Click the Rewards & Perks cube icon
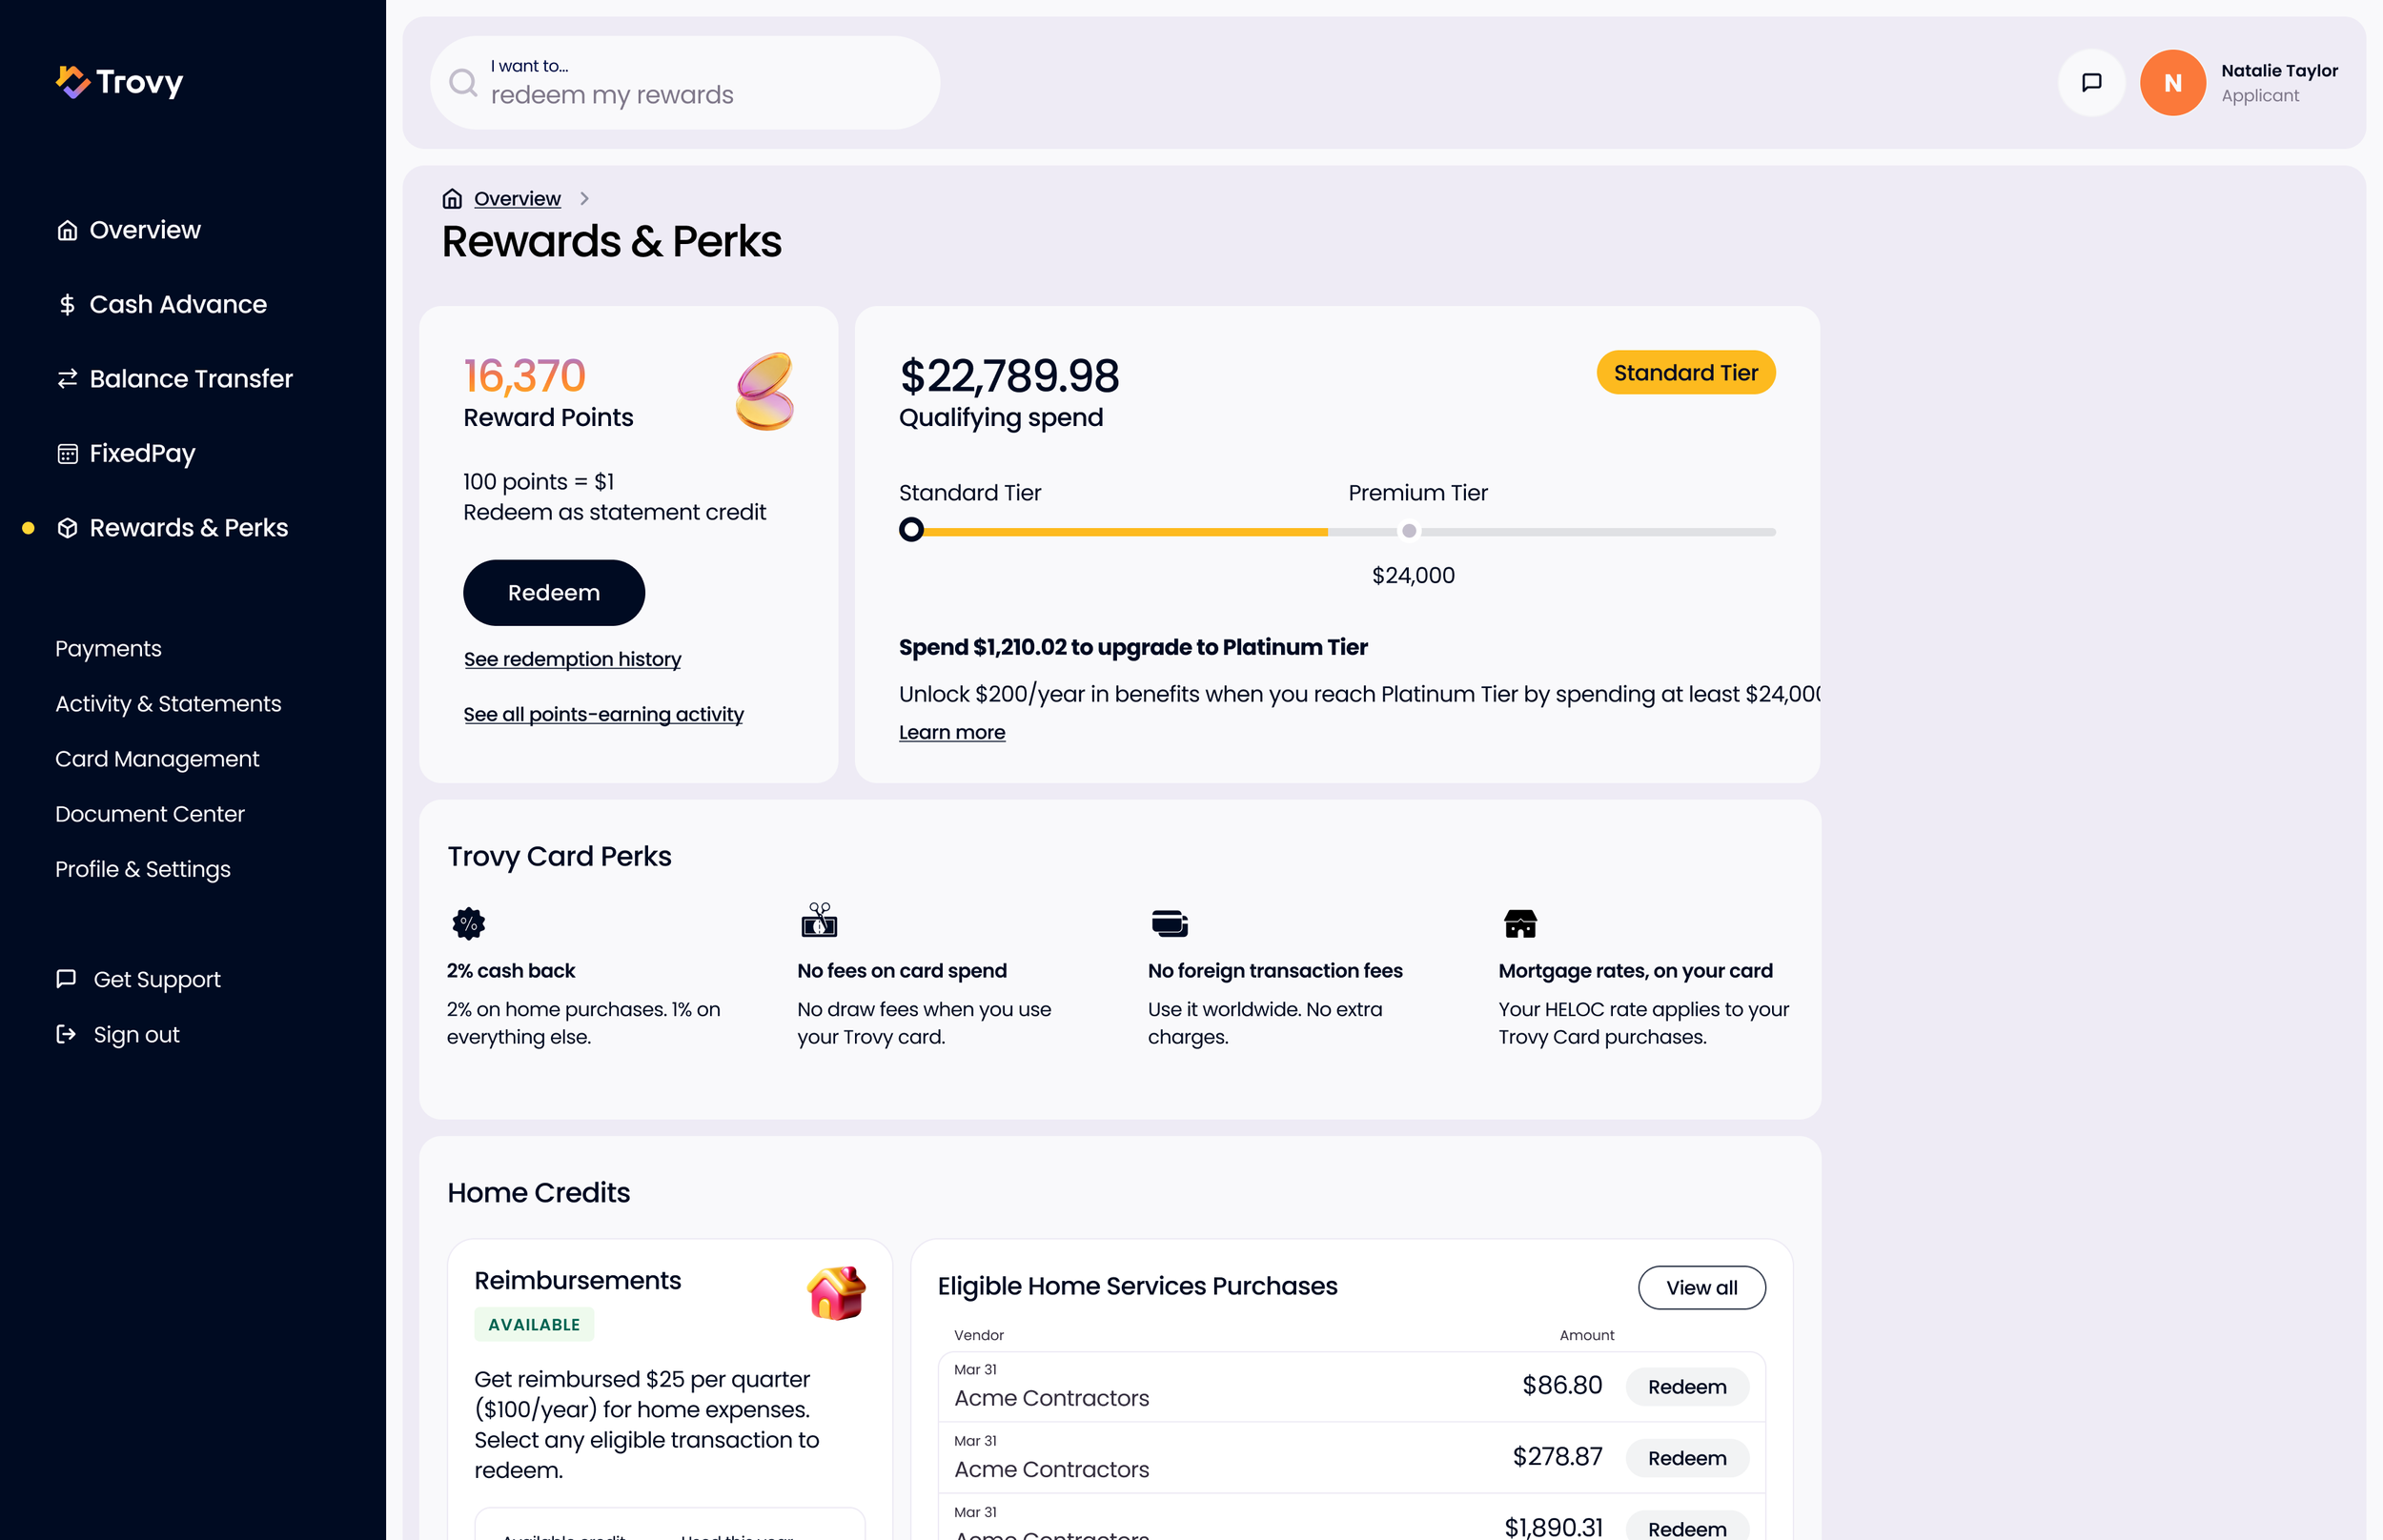This screenshot has width=2383, height=1540. (x=67, y=528)
